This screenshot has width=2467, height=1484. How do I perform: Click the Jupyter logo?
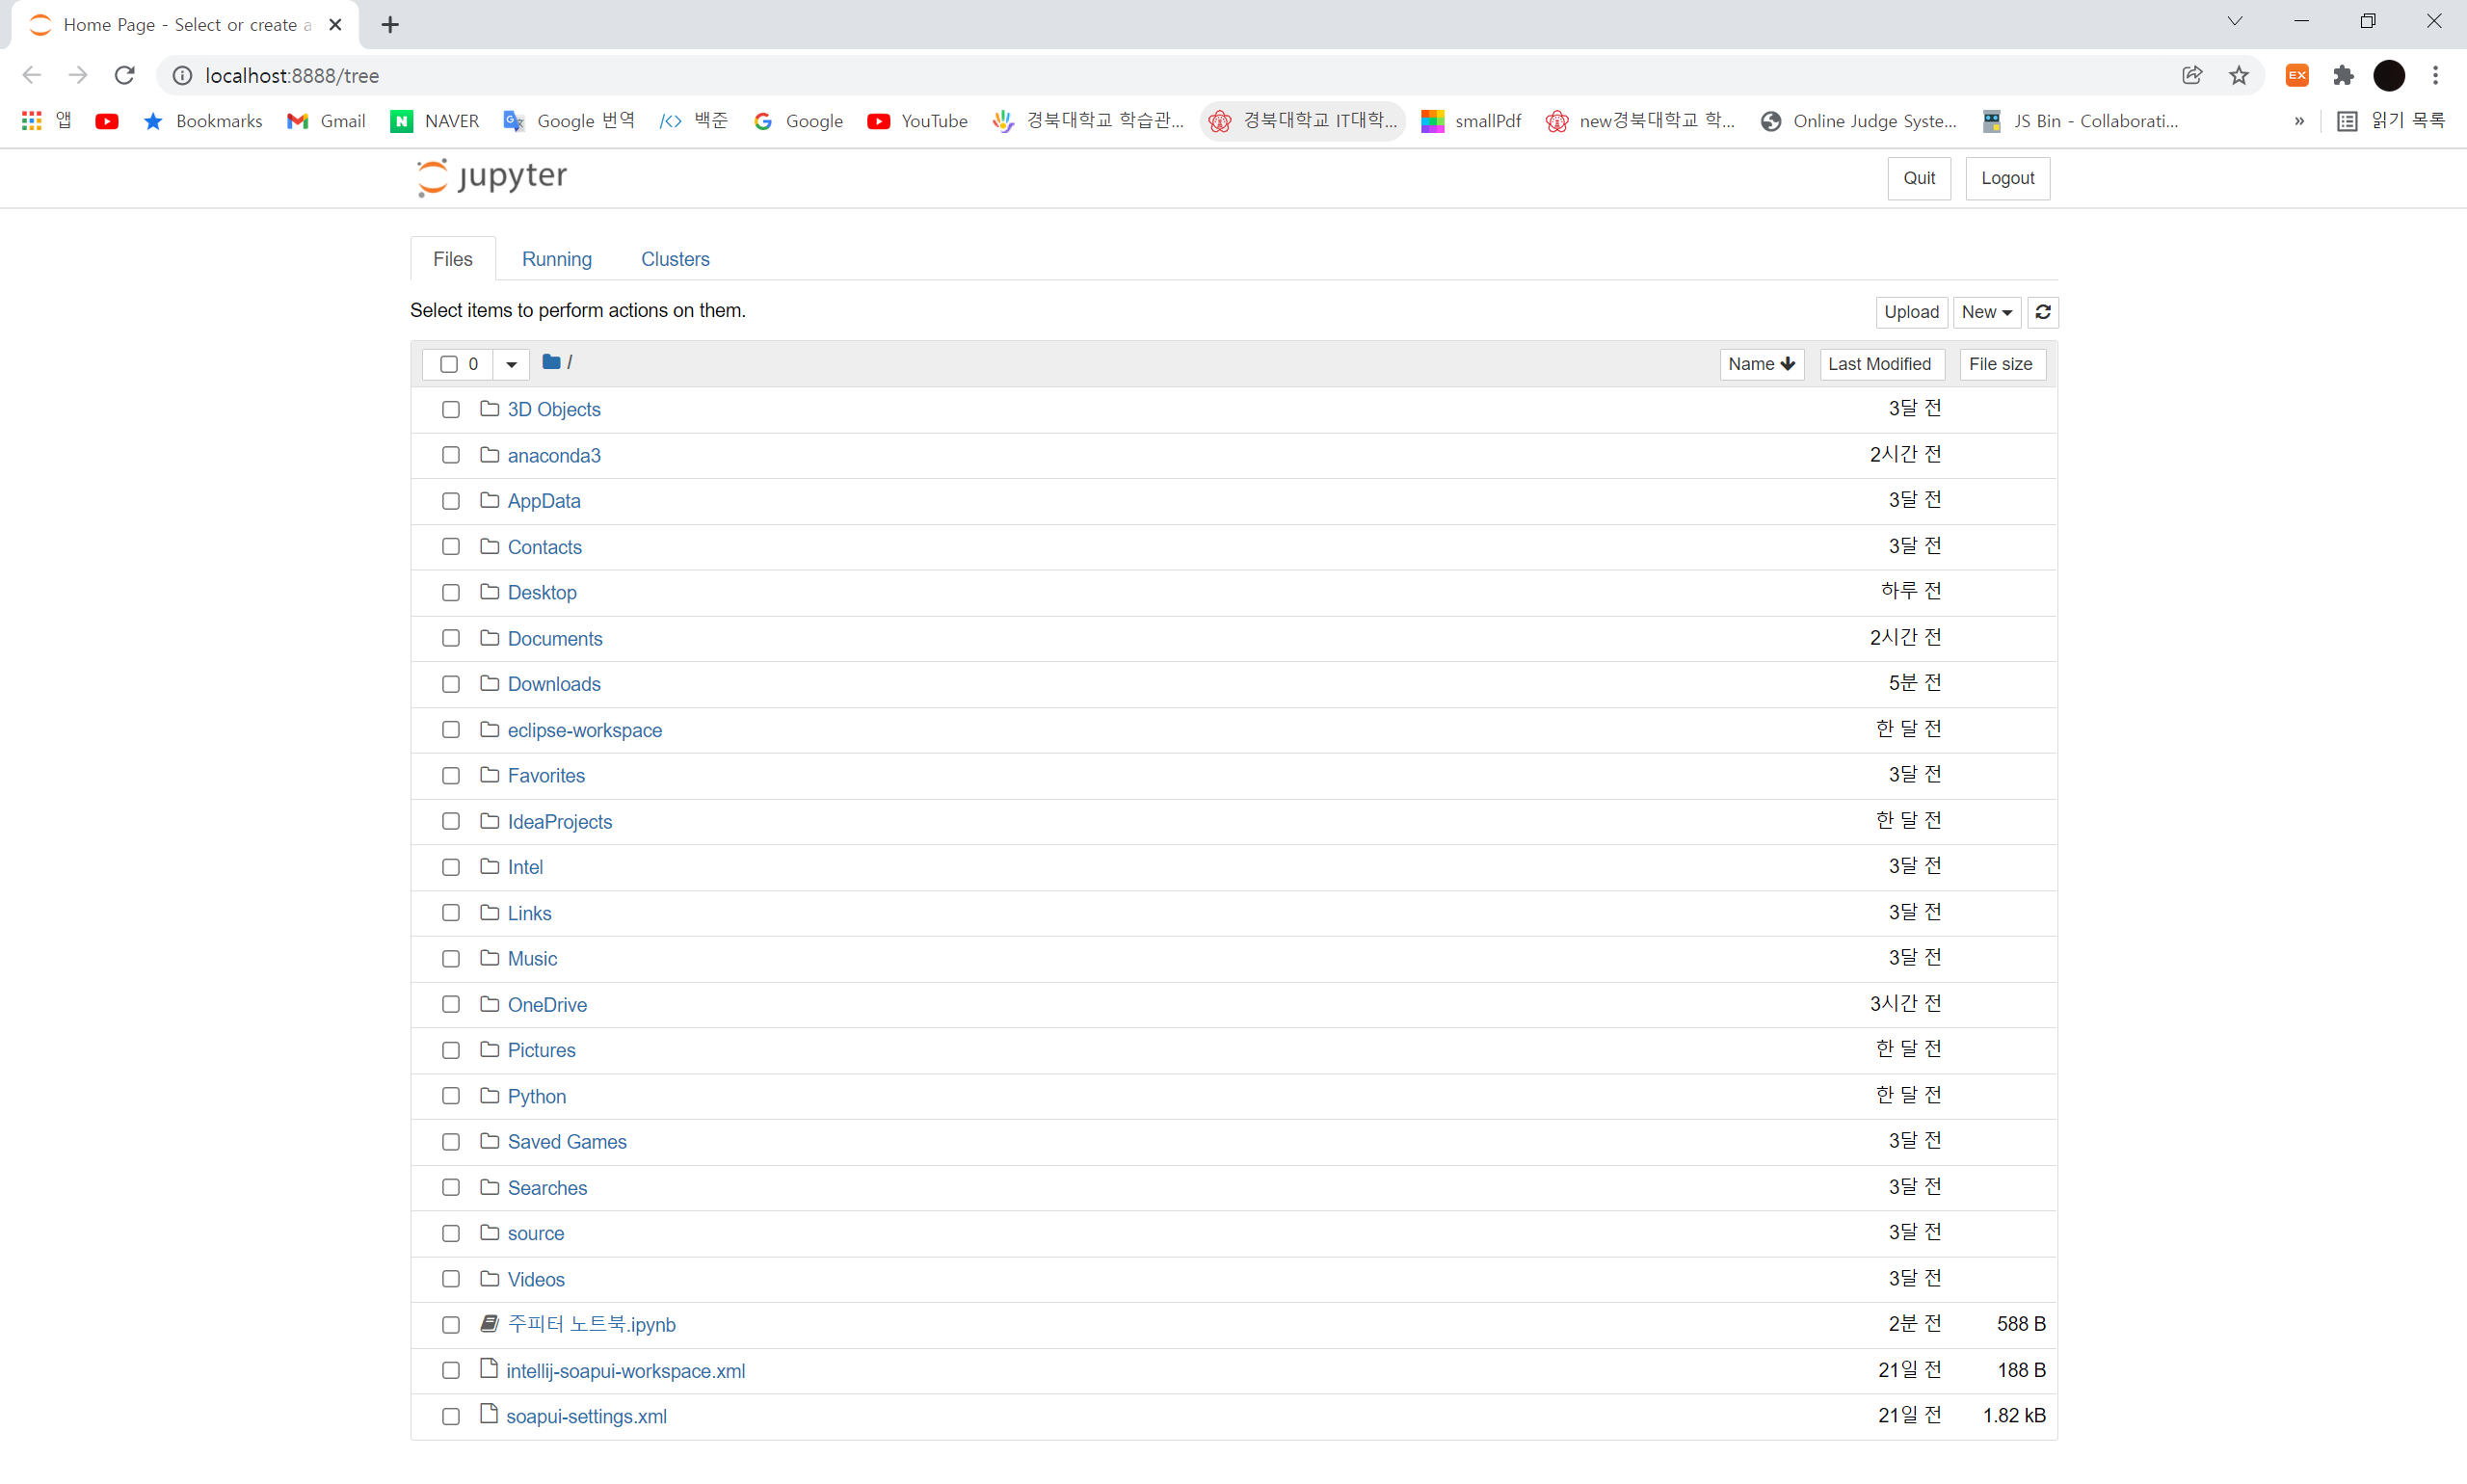tap(491, 177)
